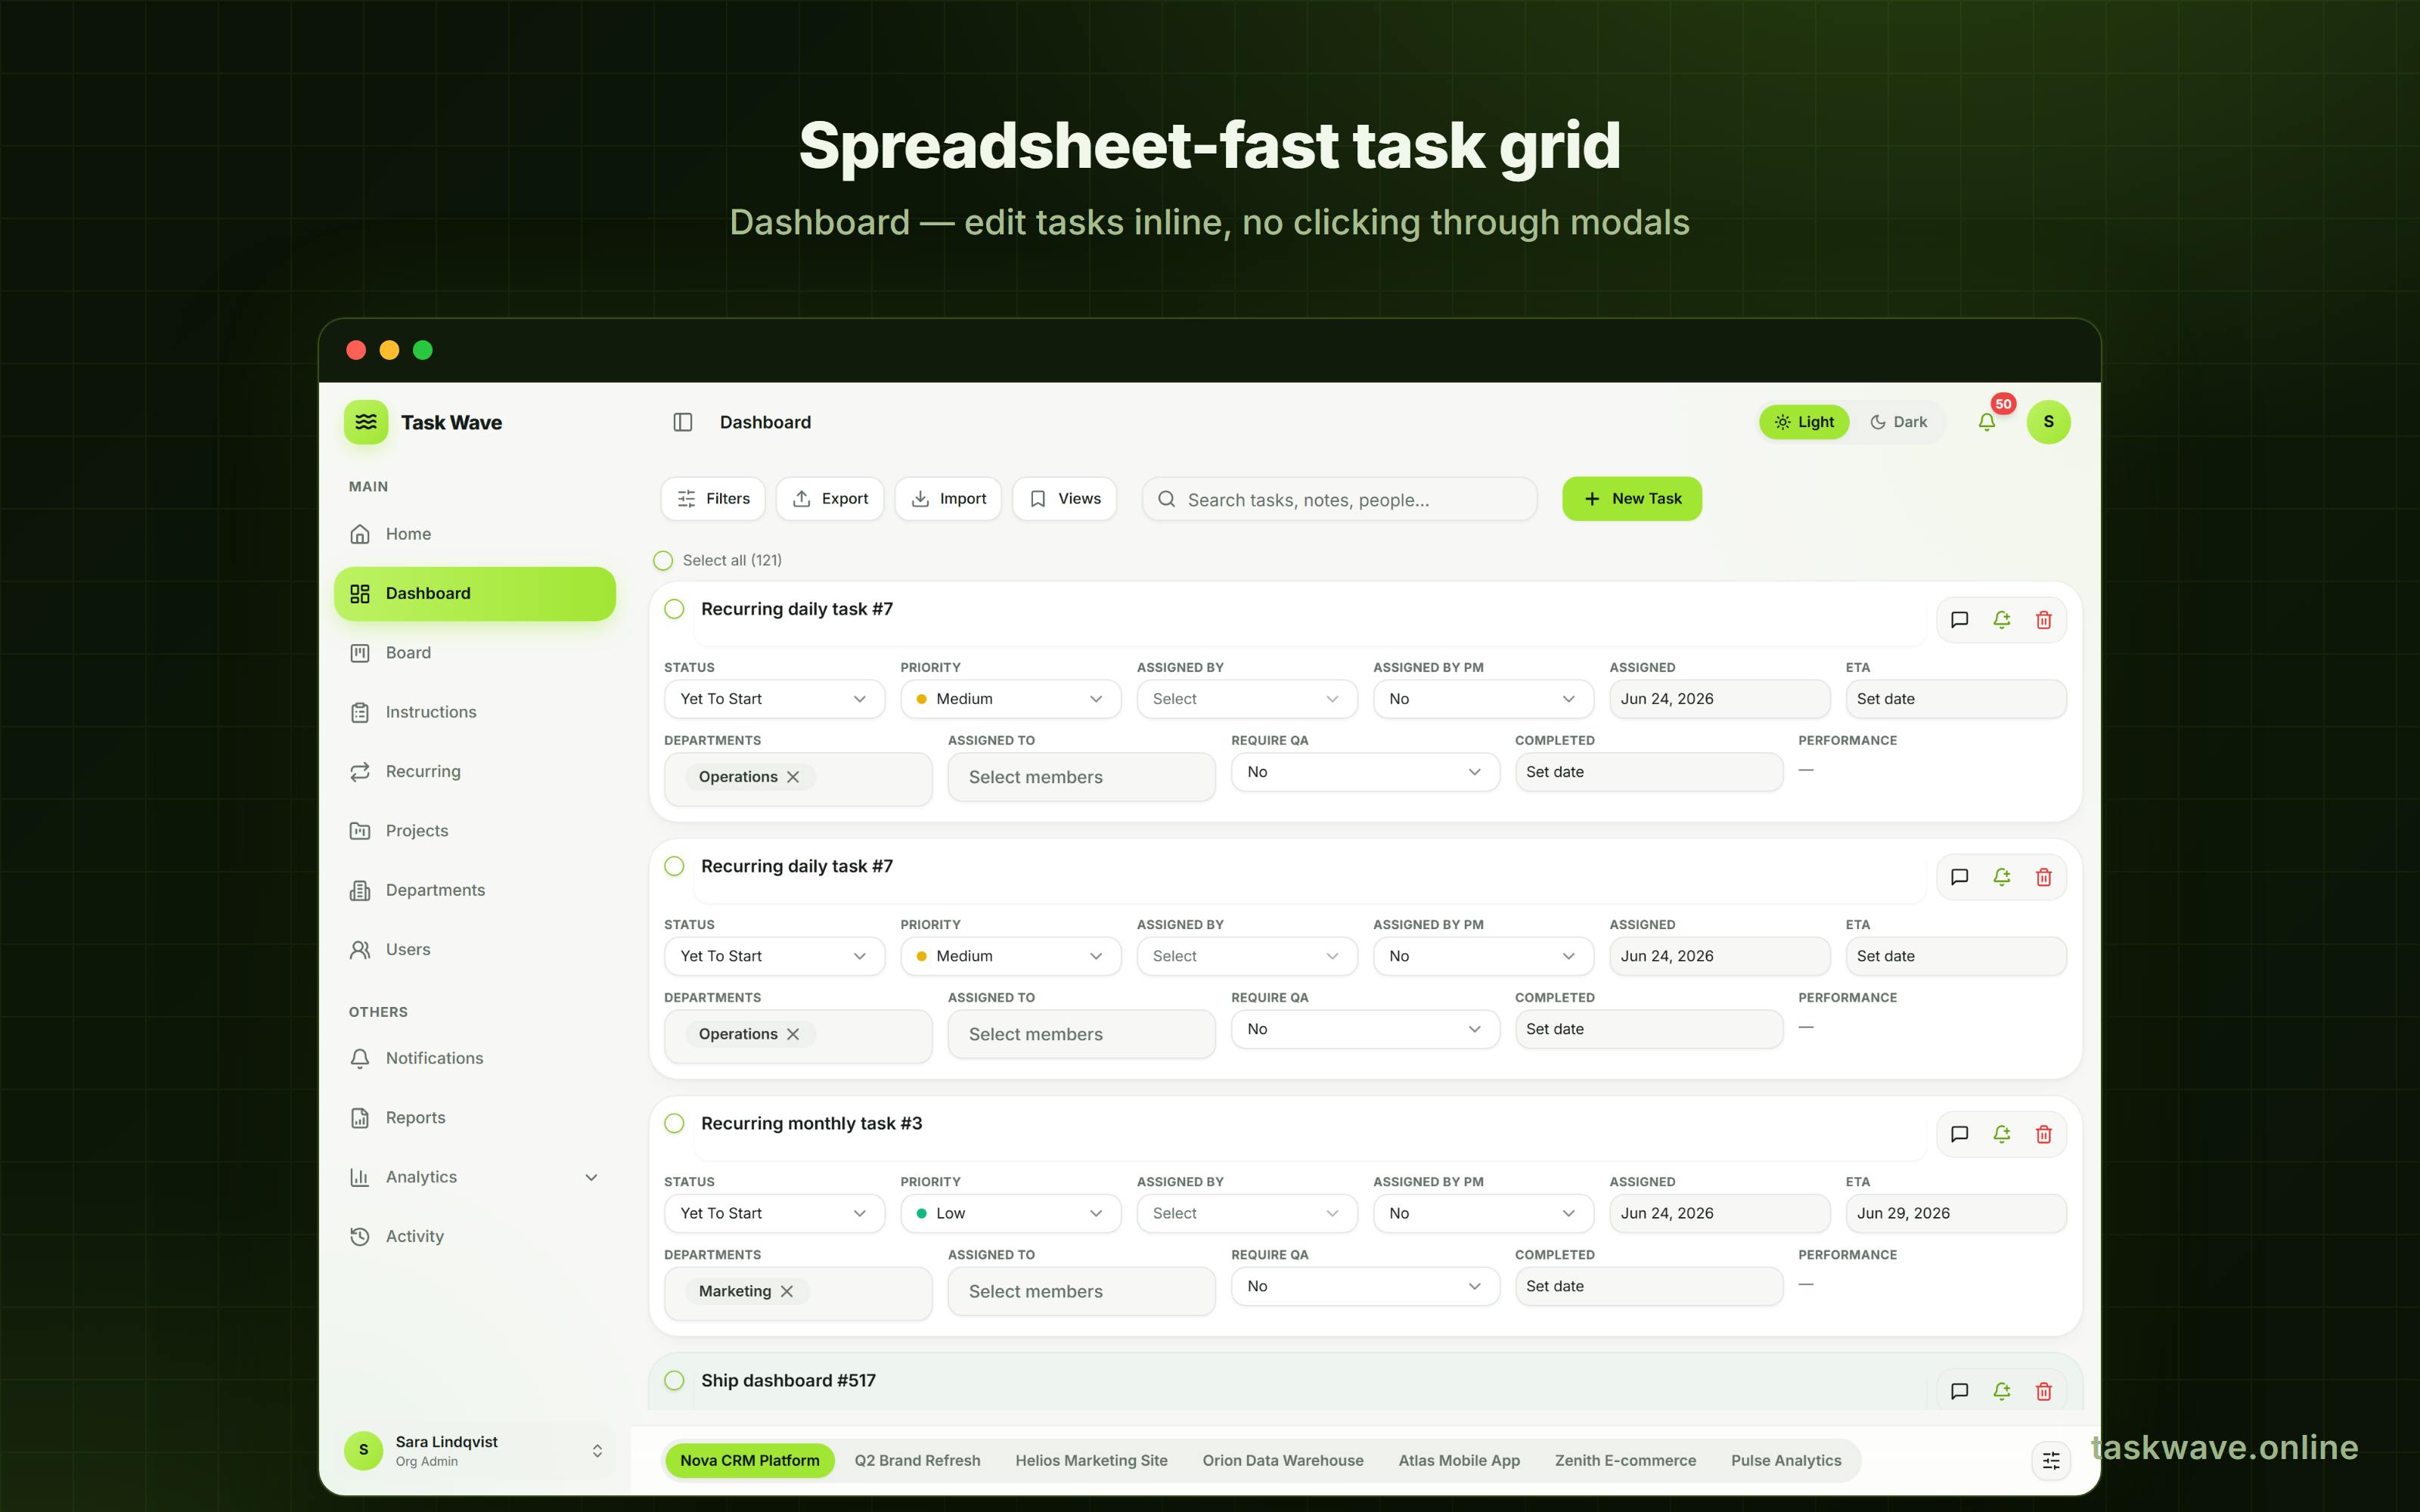Open comments on second Recurring daily task #7
This screenshot has height=1512, width=2420.
coord(1960,877)
